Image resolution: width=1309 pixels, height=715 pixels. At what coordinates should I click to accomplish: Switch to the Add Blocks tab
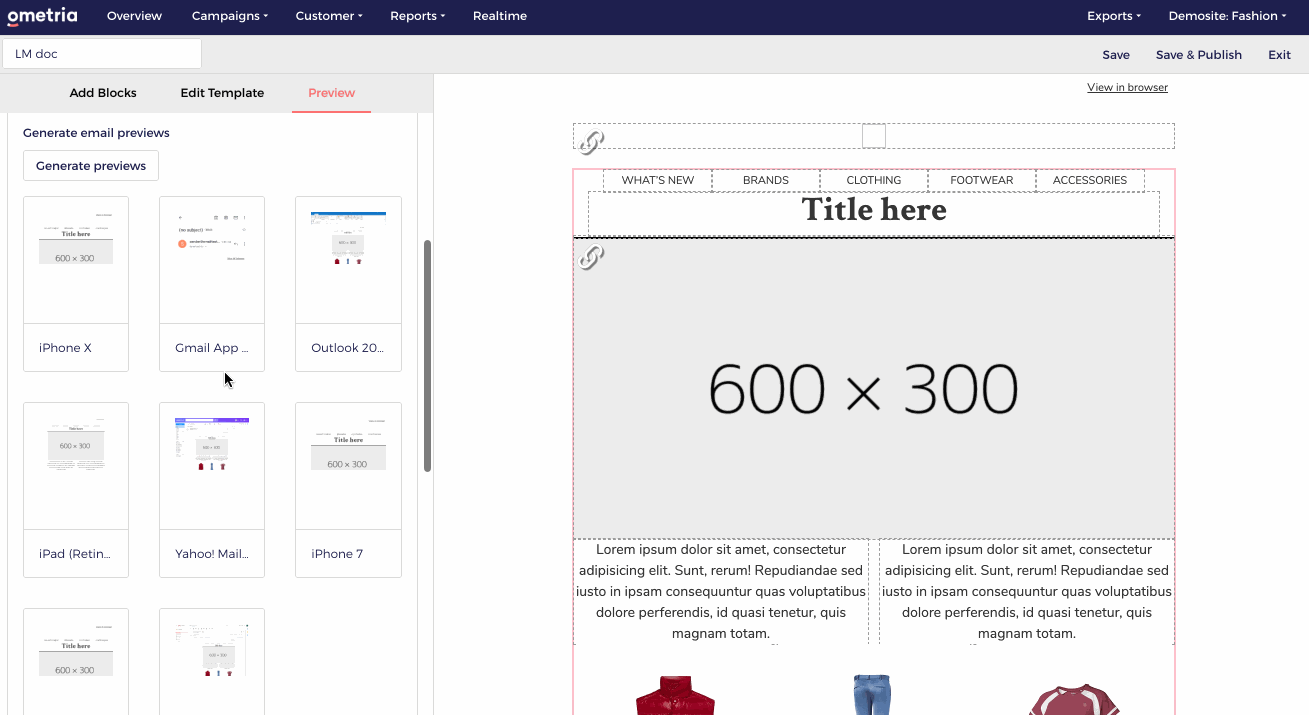point(103,93)
